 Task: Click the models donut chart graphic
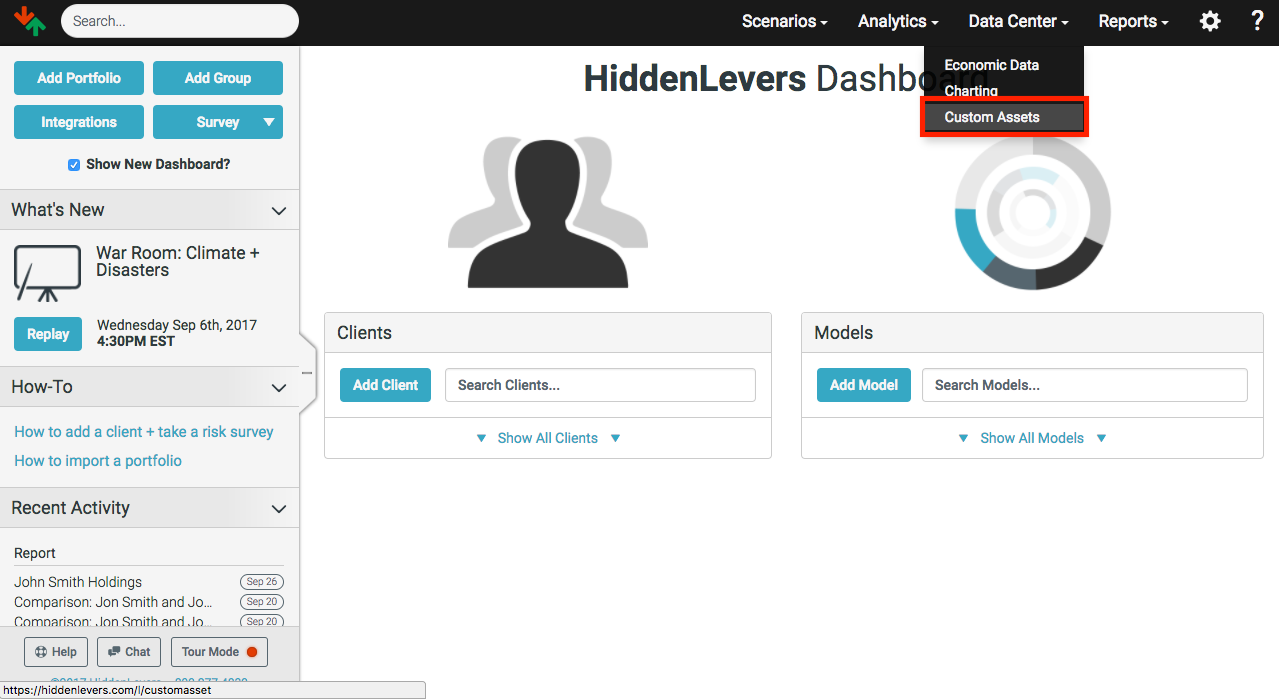coord(1032,212)
